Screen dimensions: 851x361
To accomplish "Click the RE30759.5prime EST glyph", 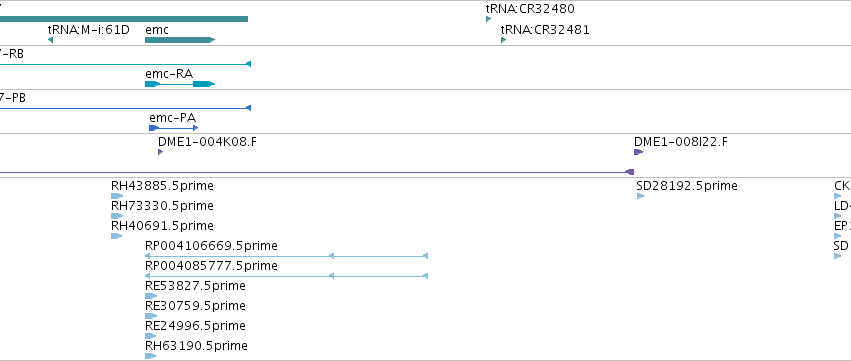I will [x=151, y=316].
